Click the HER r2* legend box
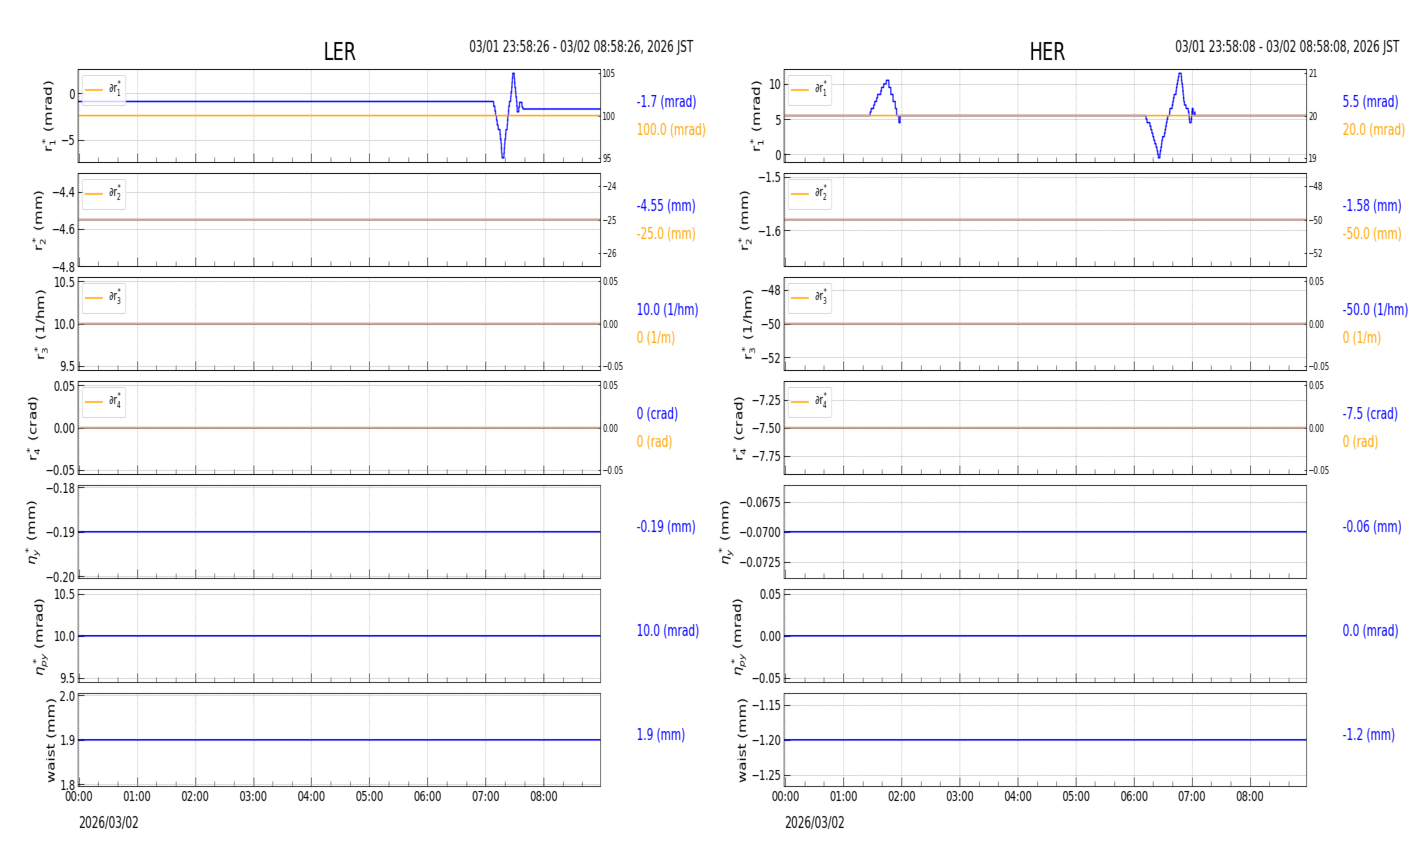Viewport: 1412px width, 864px height. coord(809,194)
